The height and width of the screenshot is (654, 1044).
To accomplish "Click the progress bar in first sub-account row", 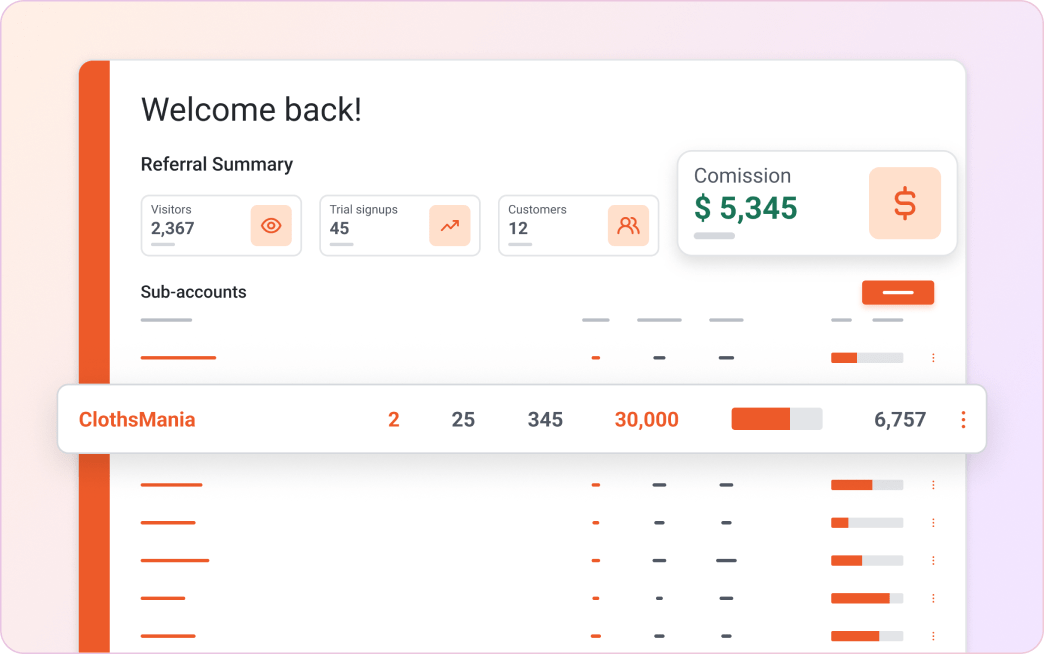I will (866, 357).
